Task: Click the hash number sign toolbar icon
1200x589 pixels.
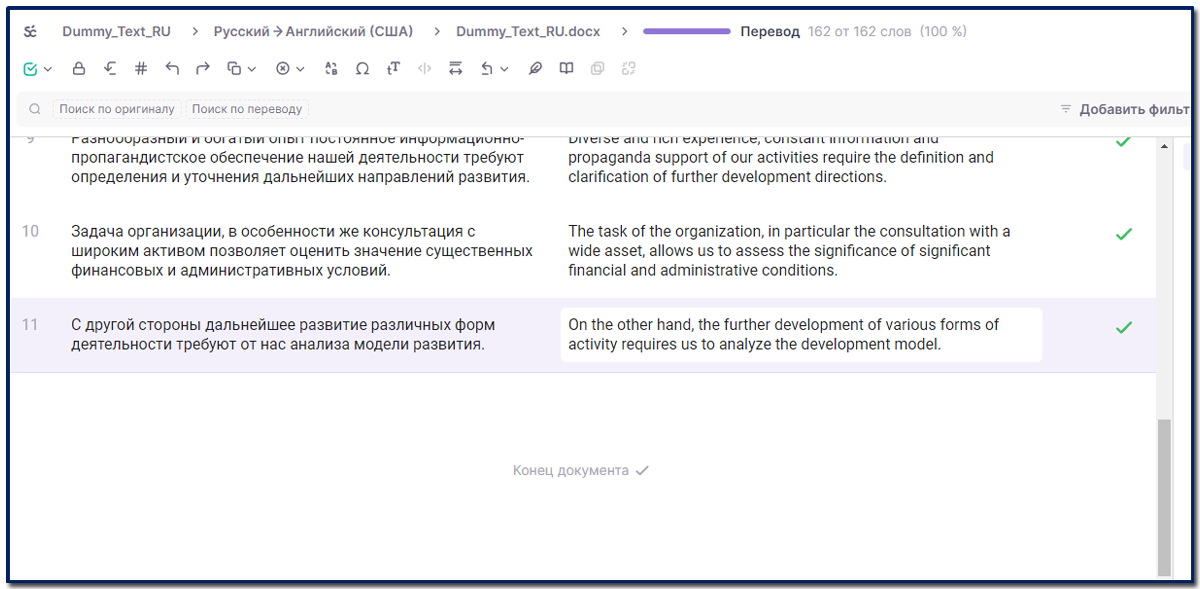Action: [x=141, y=69]
